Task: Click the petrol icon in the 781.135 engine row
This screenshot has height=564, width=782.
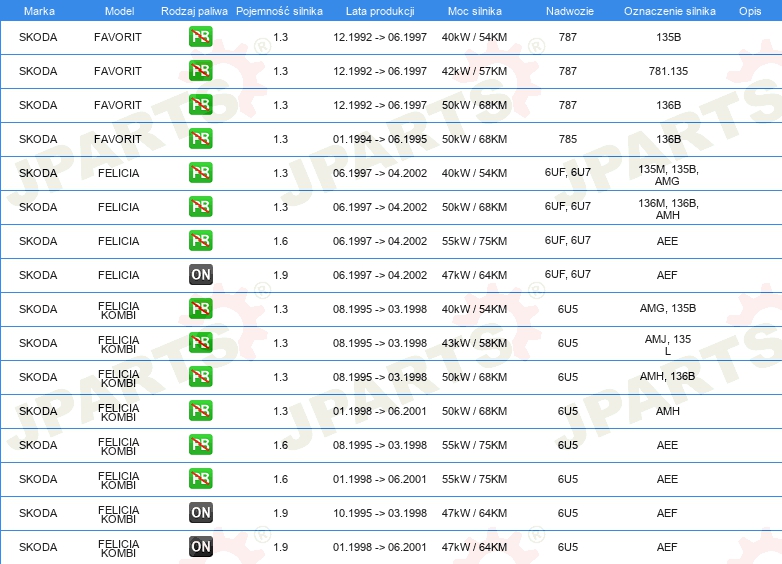Action: click(x=200, y=71)
